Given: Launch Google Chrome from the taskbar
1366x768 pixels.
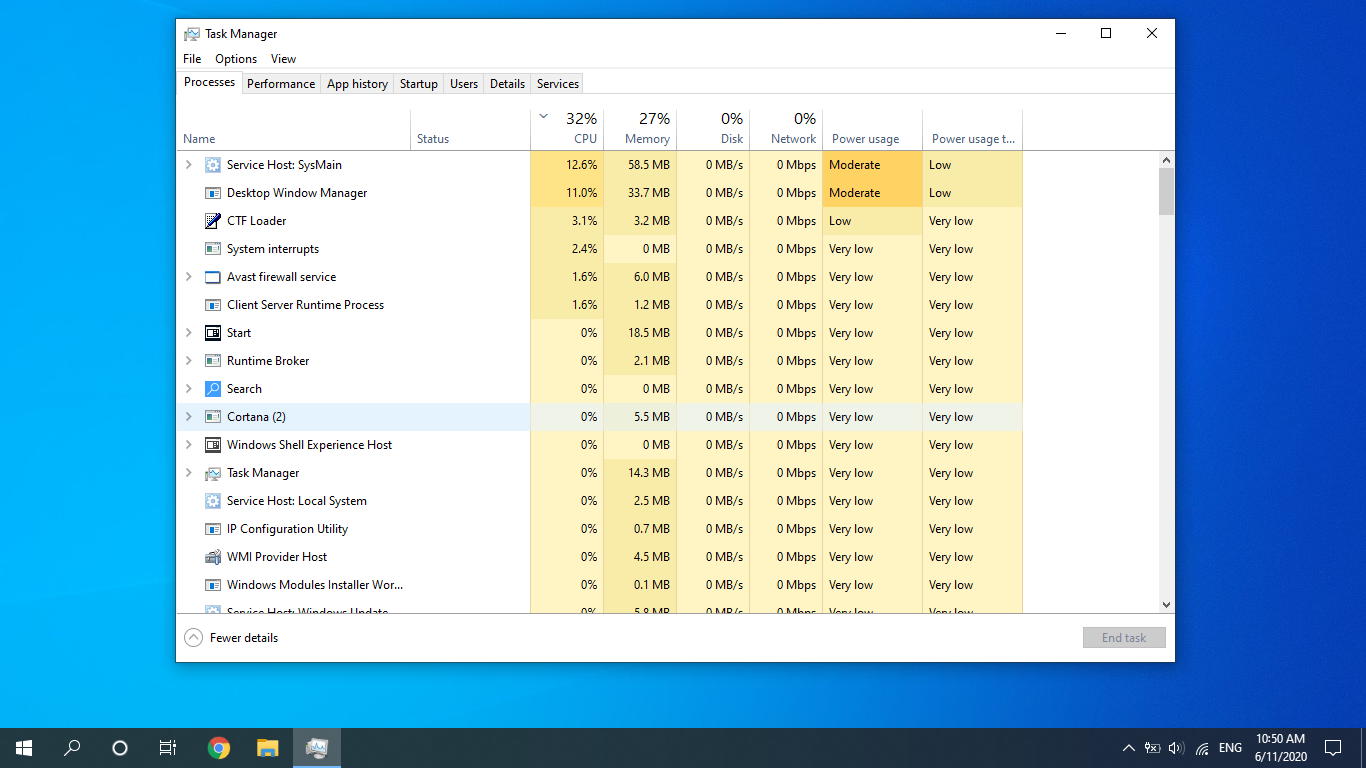Looking at the screenshot, I should tap(219, 748).
